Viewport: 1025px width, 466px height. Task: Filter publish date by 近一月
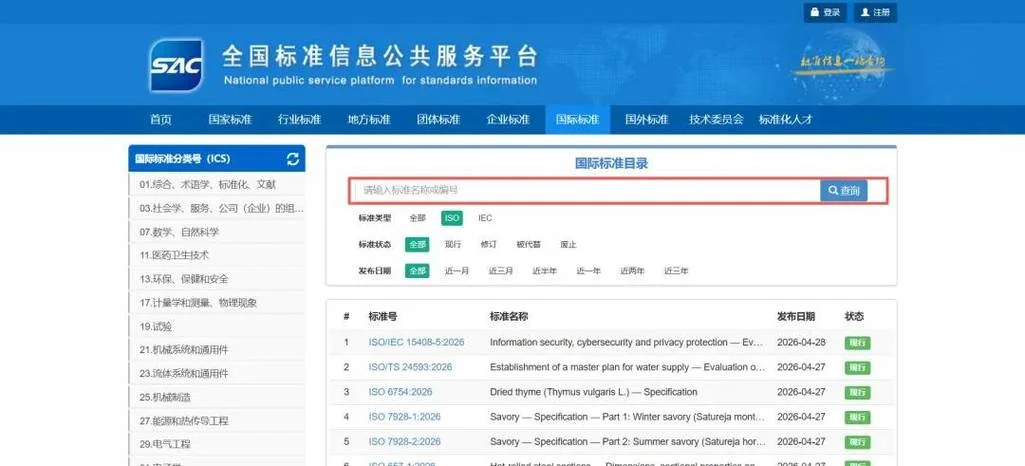(457, 271)
